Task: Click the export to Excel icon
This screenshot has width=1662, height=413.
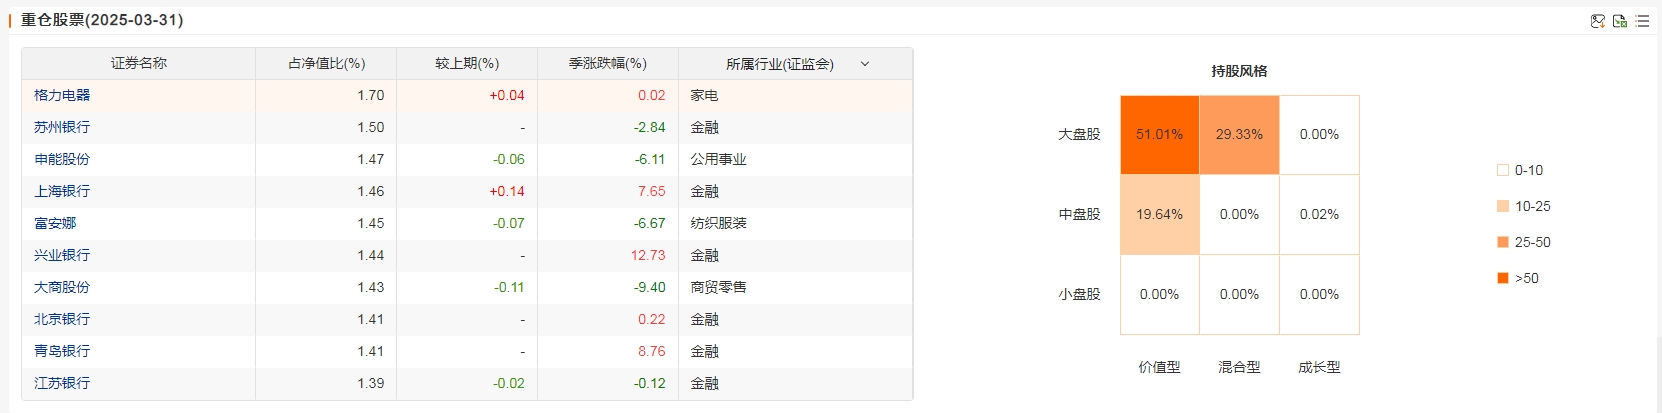Action: coord(1620,21)
